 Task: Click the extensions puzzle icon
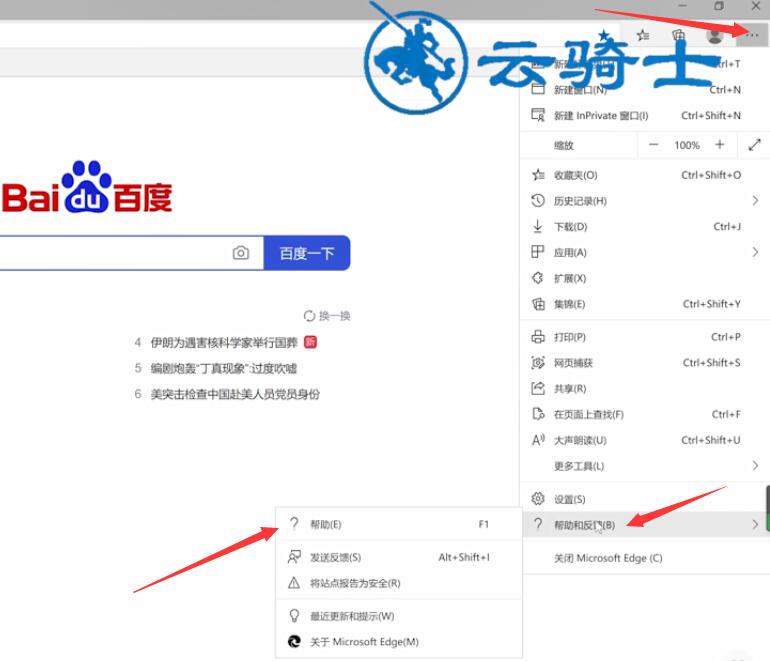[x=538, y=278]
